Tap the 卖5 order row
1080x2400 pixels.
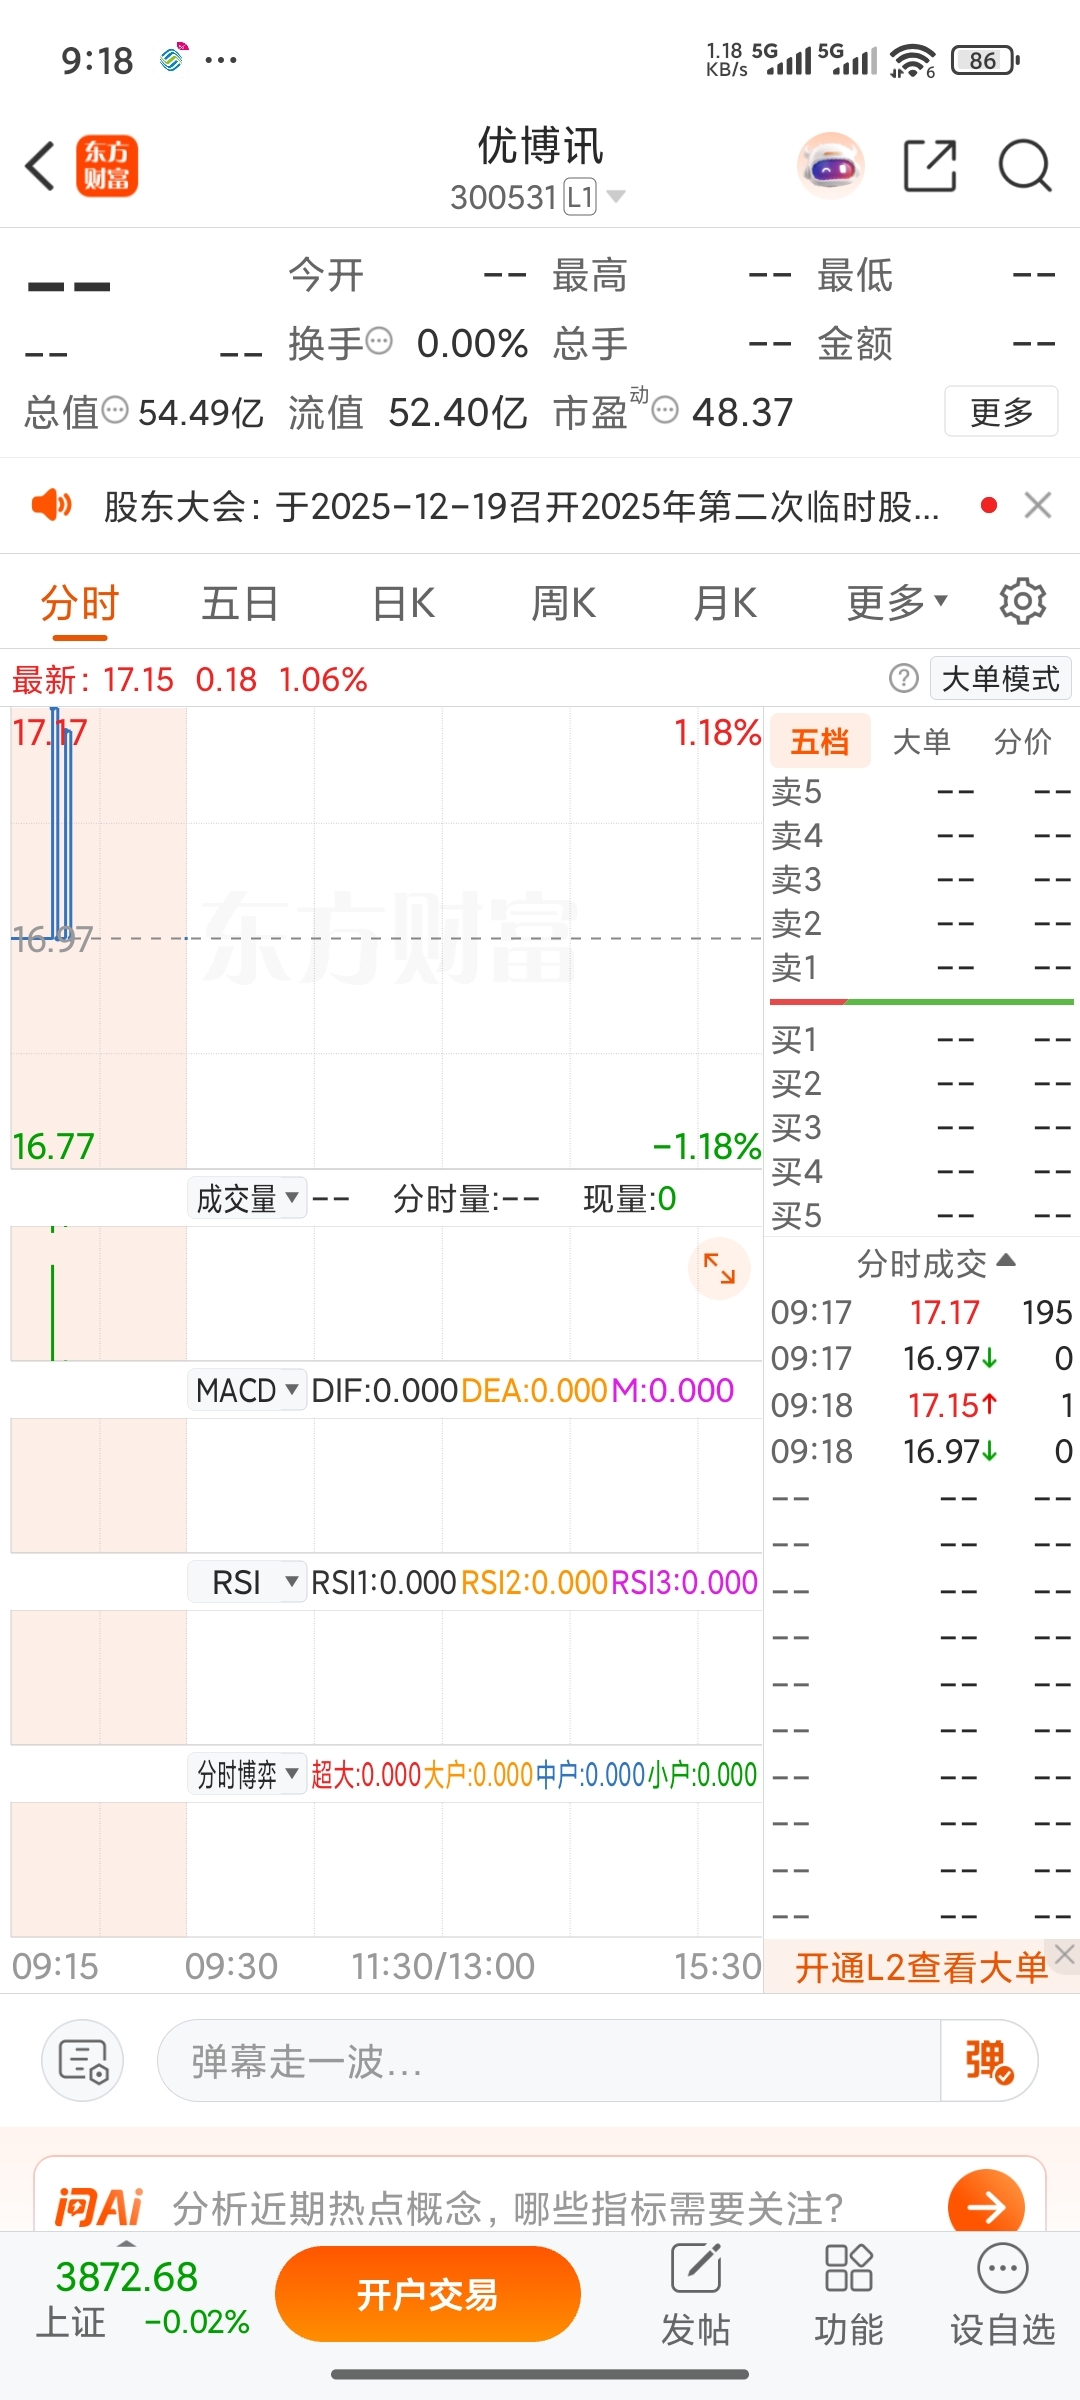pyautogui.click(x=921, y=791)
